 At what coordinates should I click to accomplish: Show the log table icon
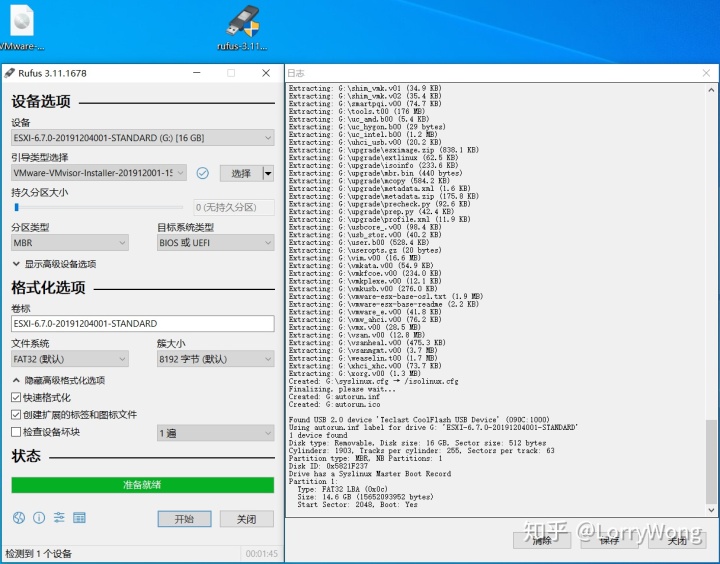pyautogui.click(x=79, y=518)
